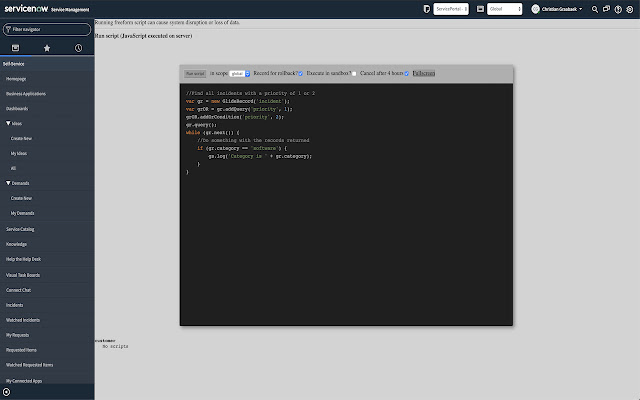Image resolution: width=640 pixels, height=400 pixels.
Task: Open Help the Help Desk module
Action: coord(23,259)
